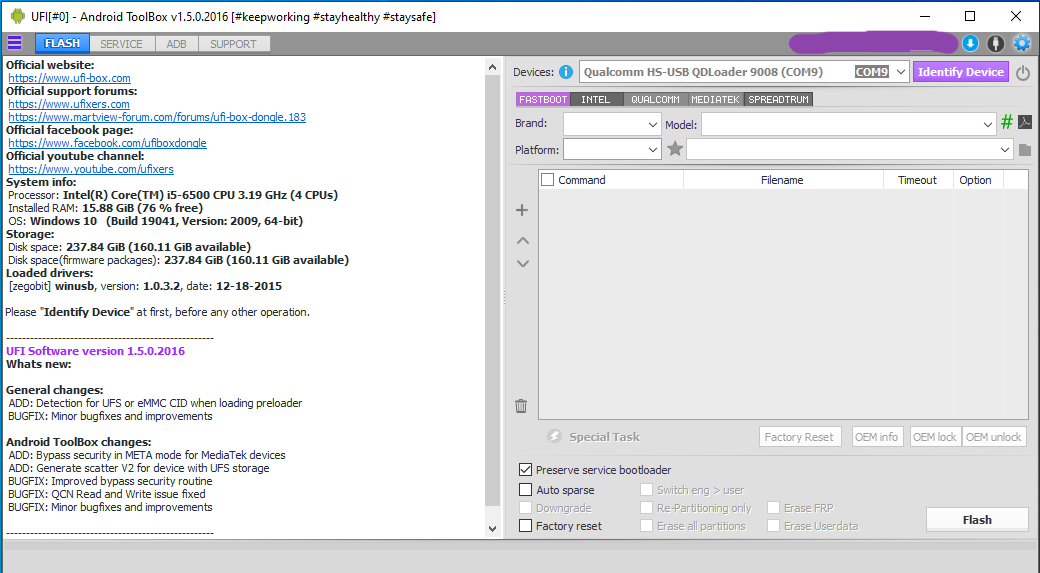This screenshot has width=1040, height=573.
Task: Click the log panel scroll up arrow
Action: (492, 67)
